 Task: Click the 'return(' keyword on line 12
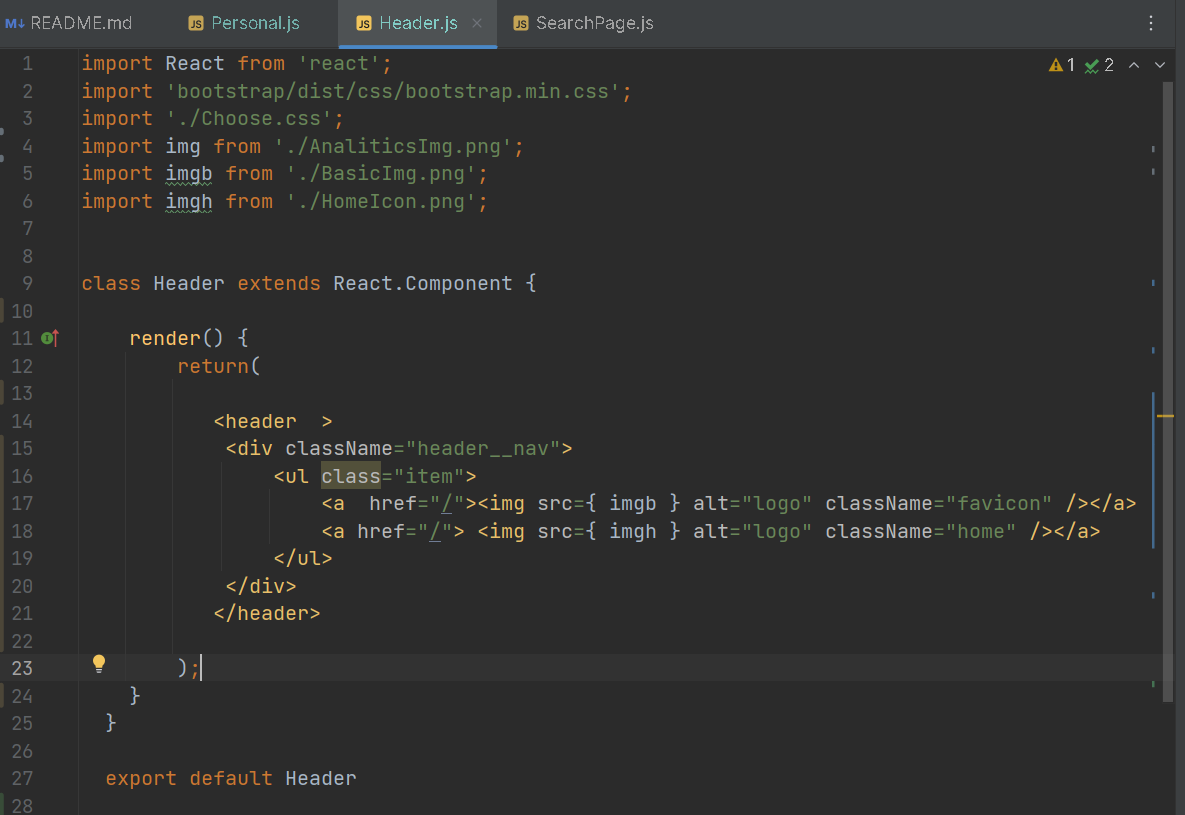click(219, 366)
